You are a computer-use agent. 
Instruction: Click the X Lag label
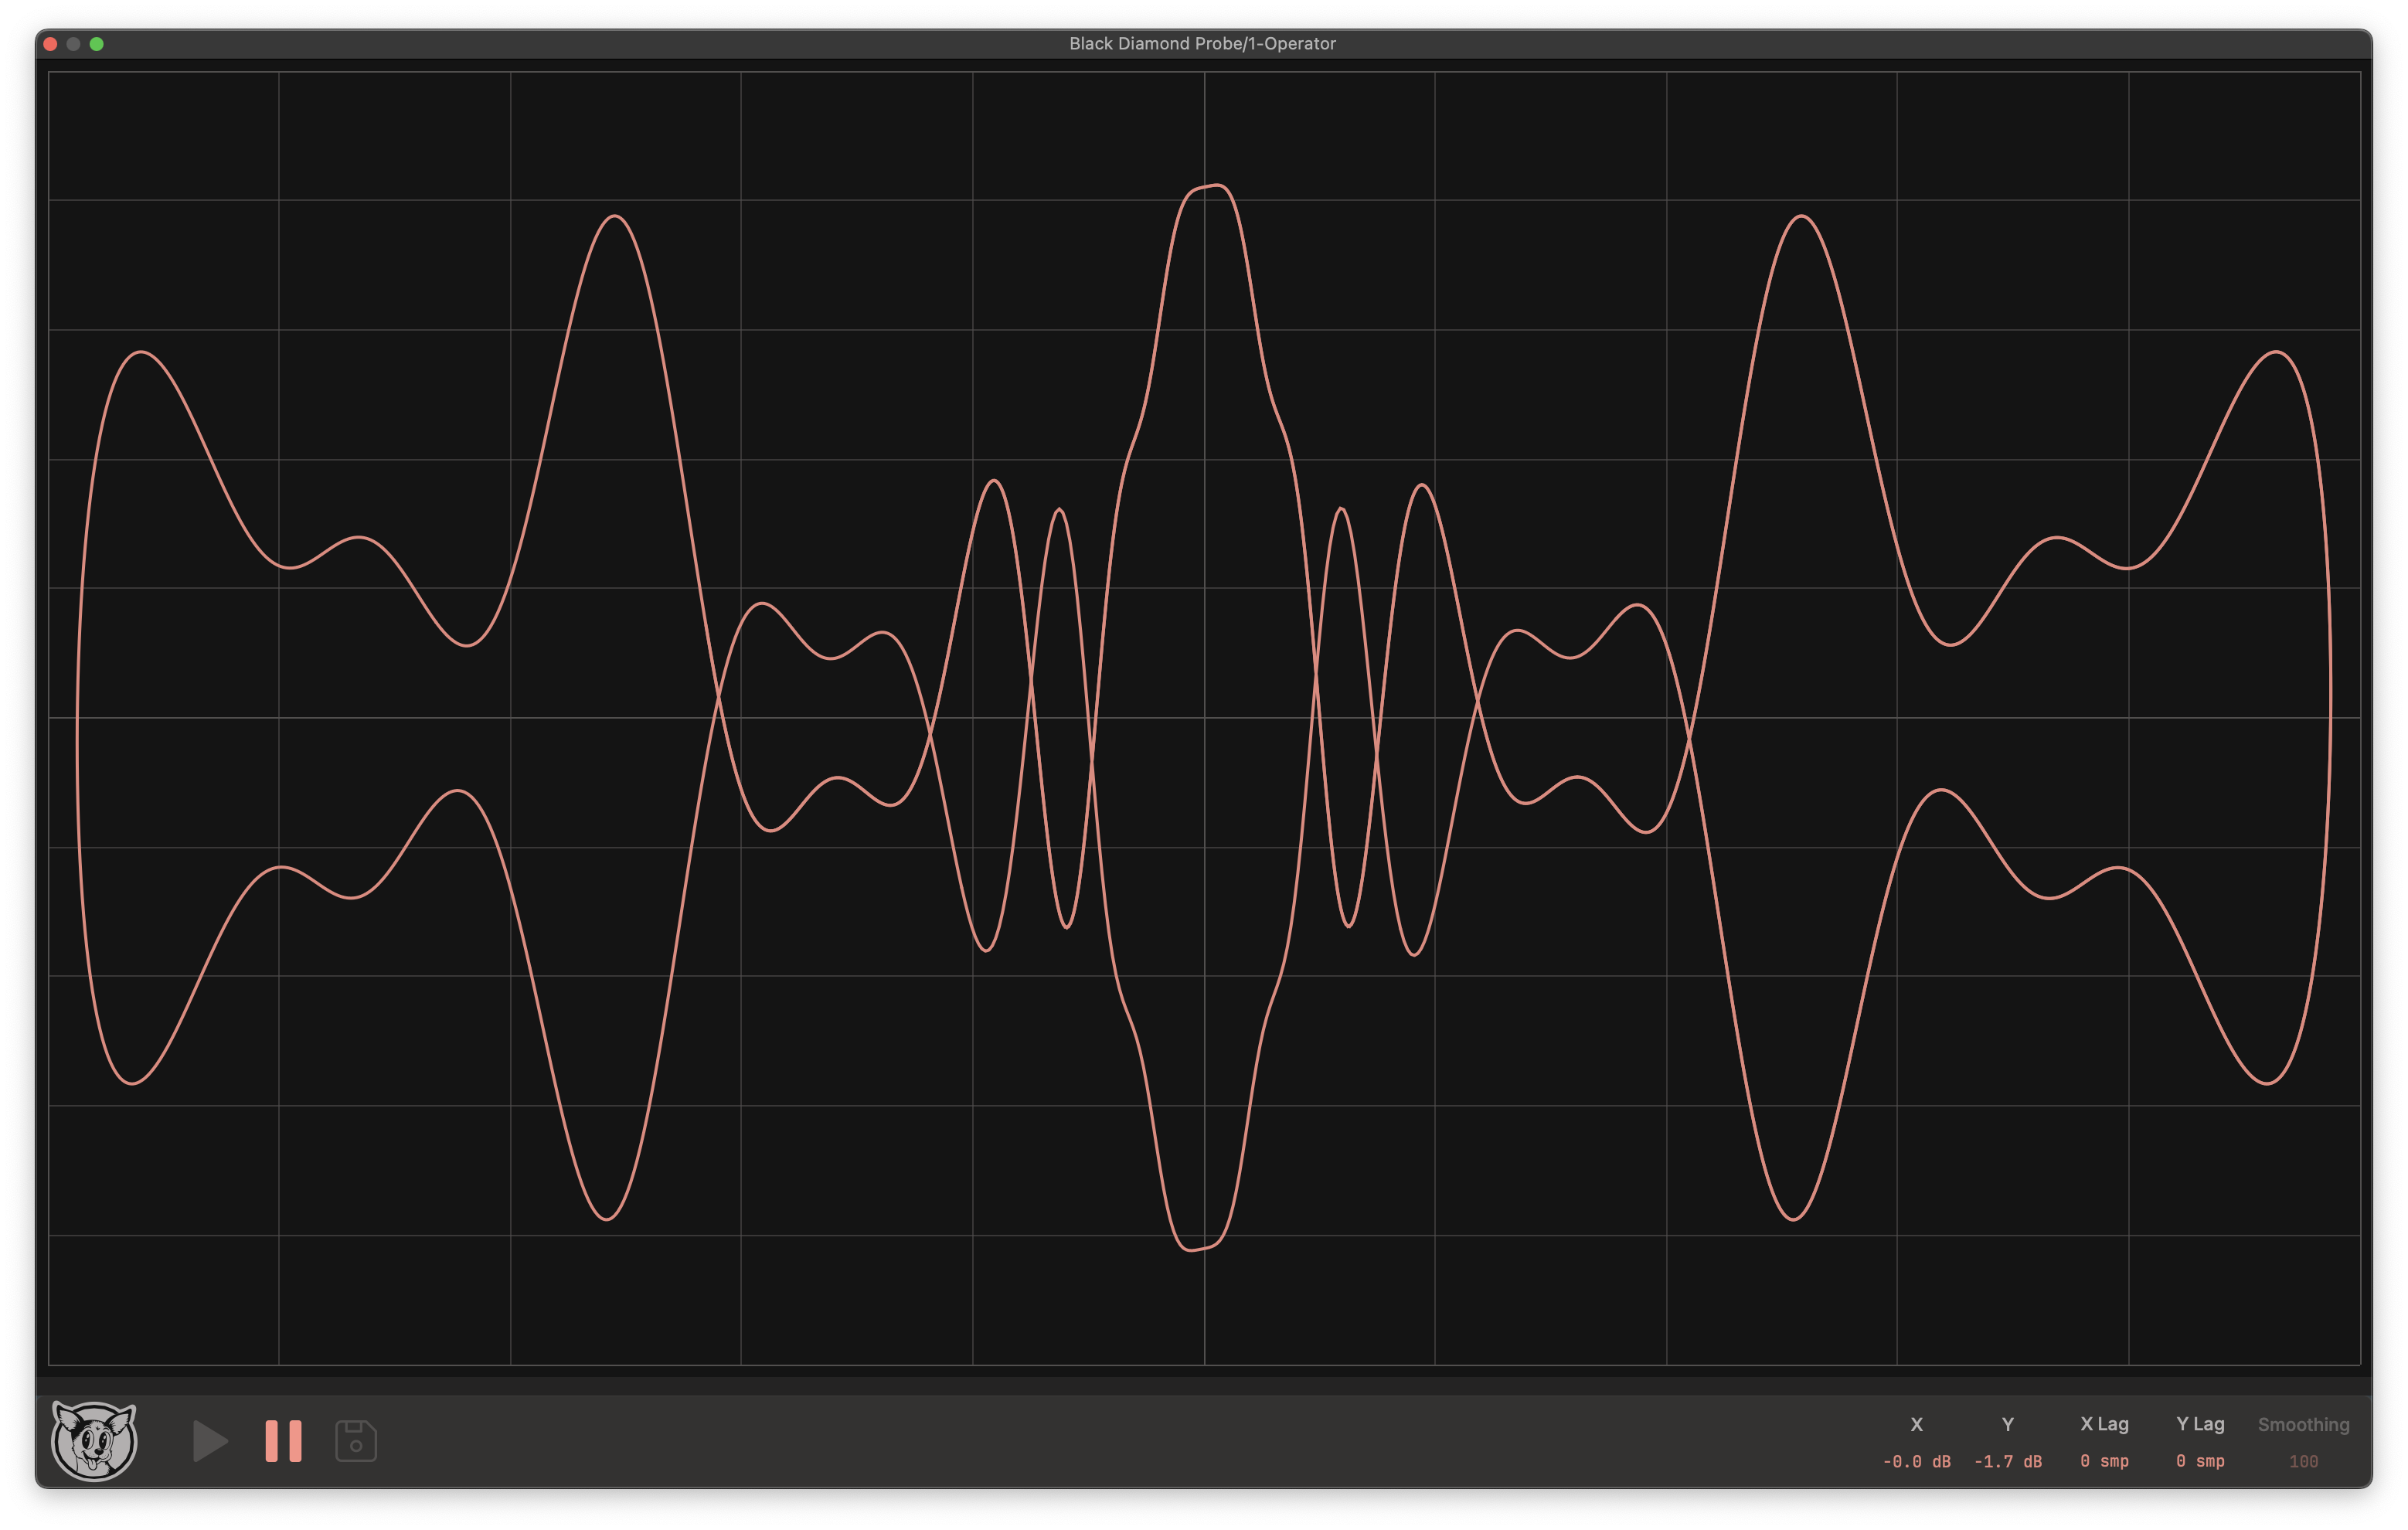coord(2104,1424)
